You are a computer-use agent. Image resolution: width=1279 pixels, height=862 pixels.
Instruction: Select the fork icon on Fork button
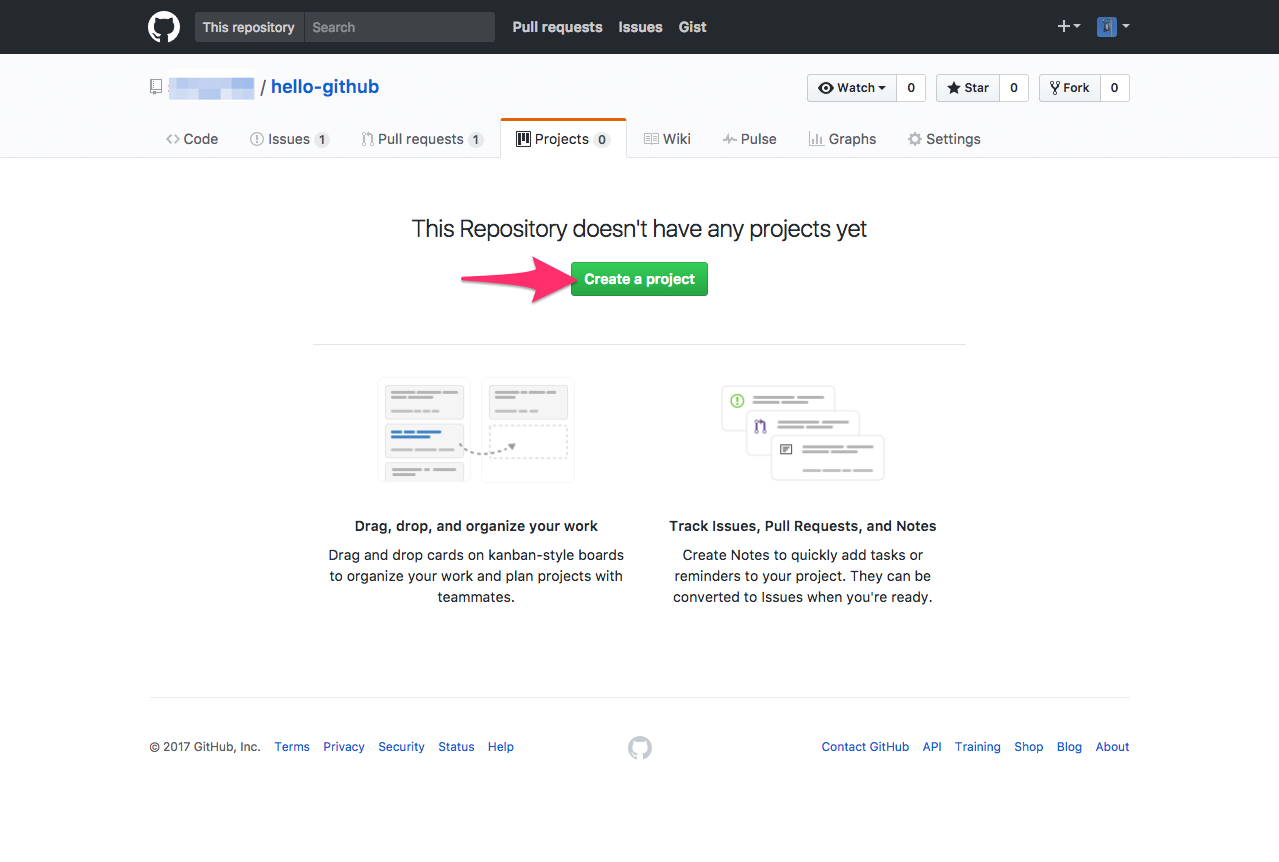point(1053,87)
